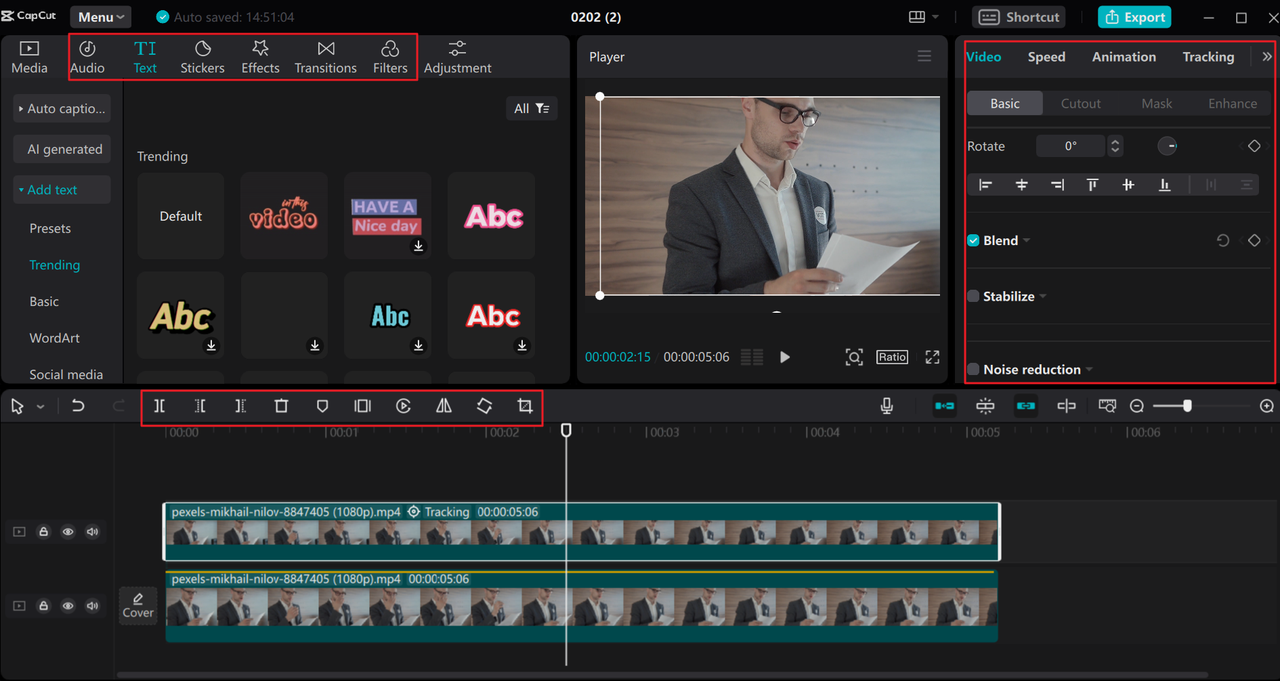Switch to the Tracking tab

coord(1208,57)
